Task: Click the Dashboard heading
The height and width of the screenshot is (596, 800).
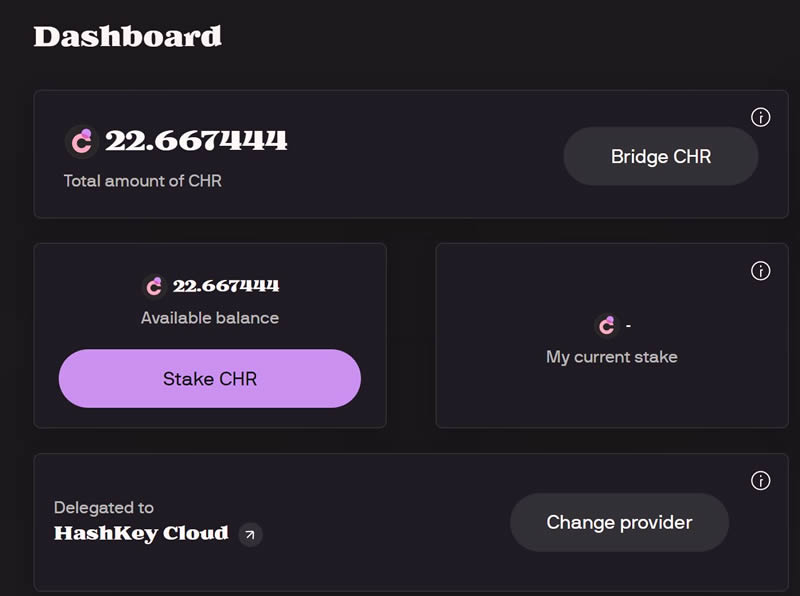Action: tap(127, 37)
